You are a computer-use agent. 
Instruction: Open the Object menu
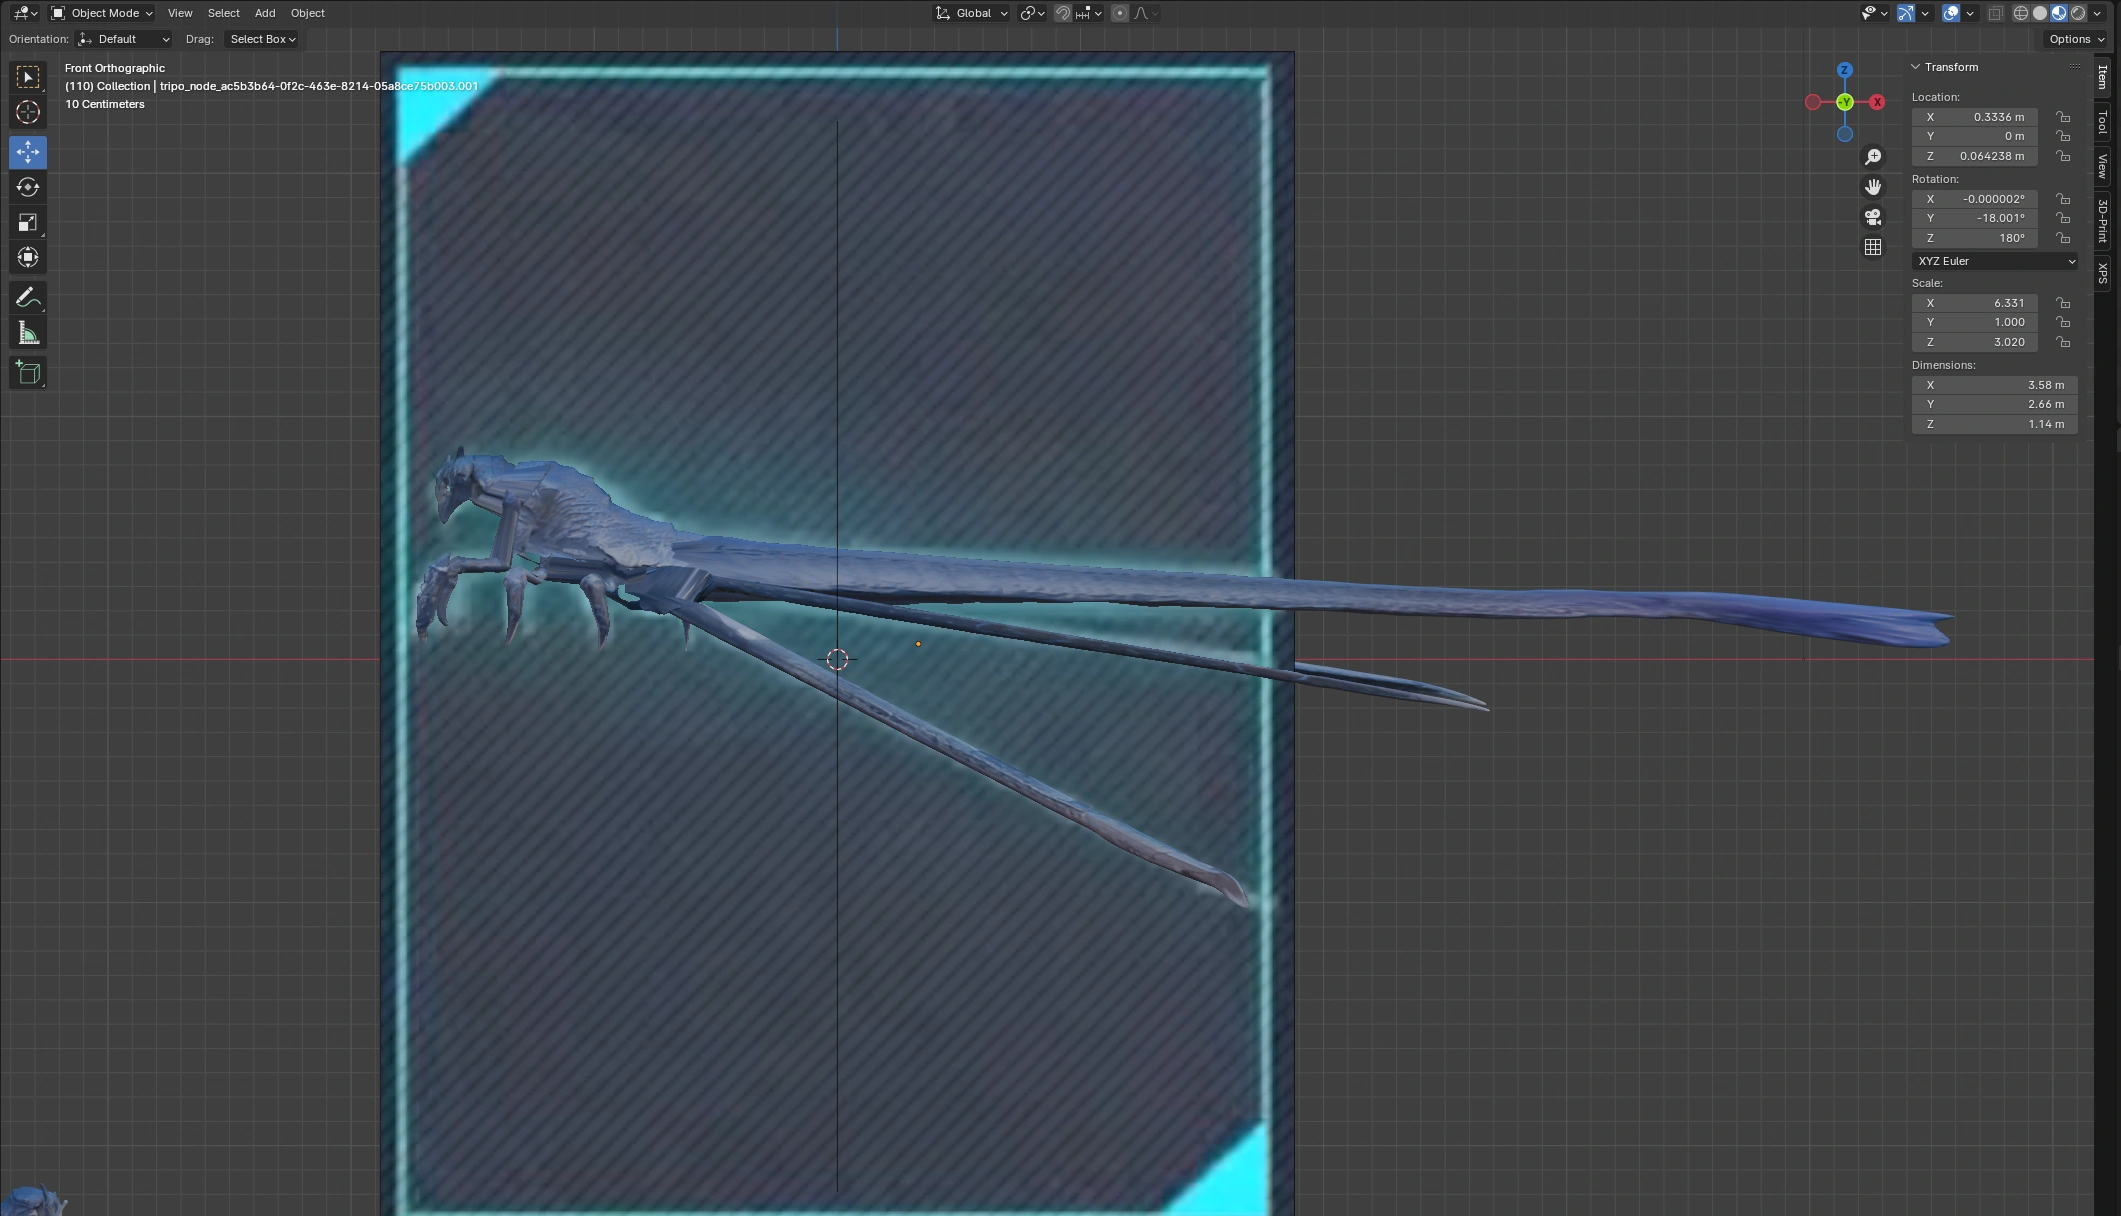point(307,13)
